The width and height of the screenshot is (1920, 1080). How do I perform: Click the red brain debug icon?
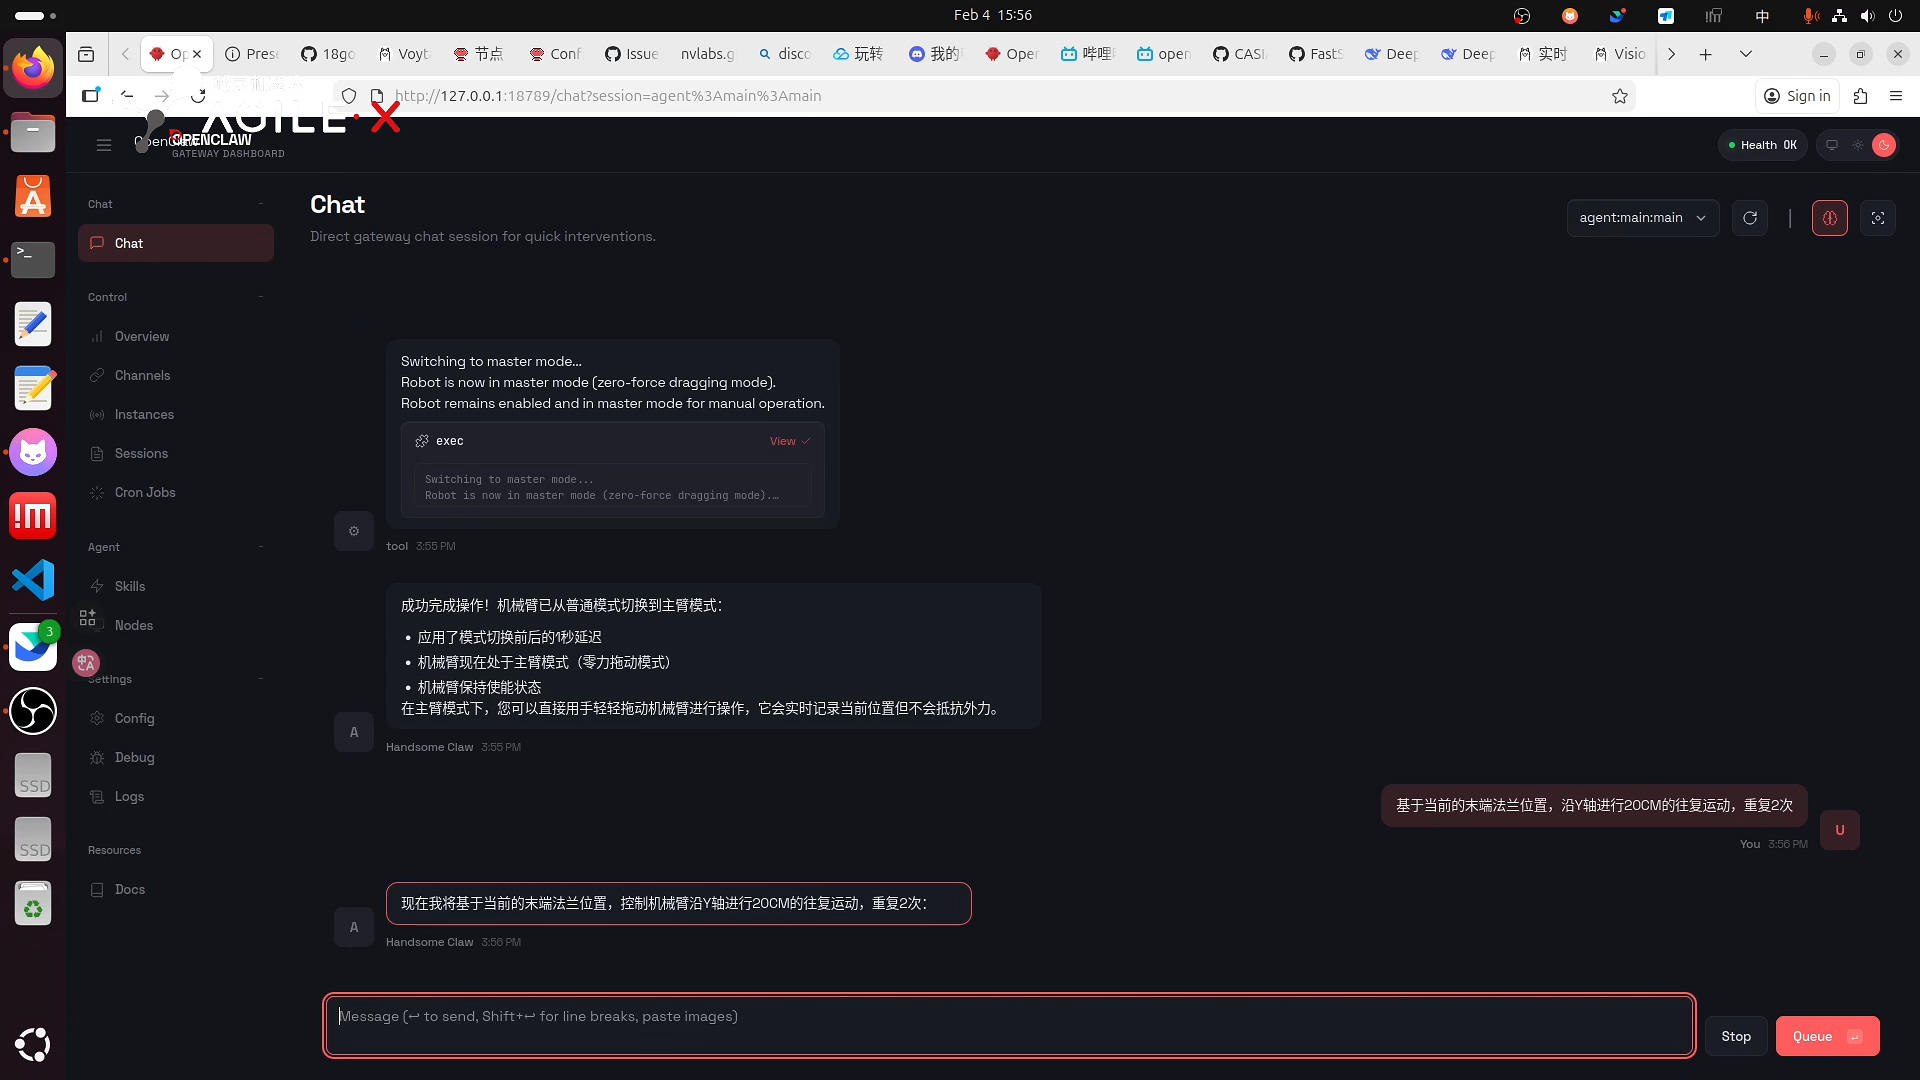point(1830,218)
